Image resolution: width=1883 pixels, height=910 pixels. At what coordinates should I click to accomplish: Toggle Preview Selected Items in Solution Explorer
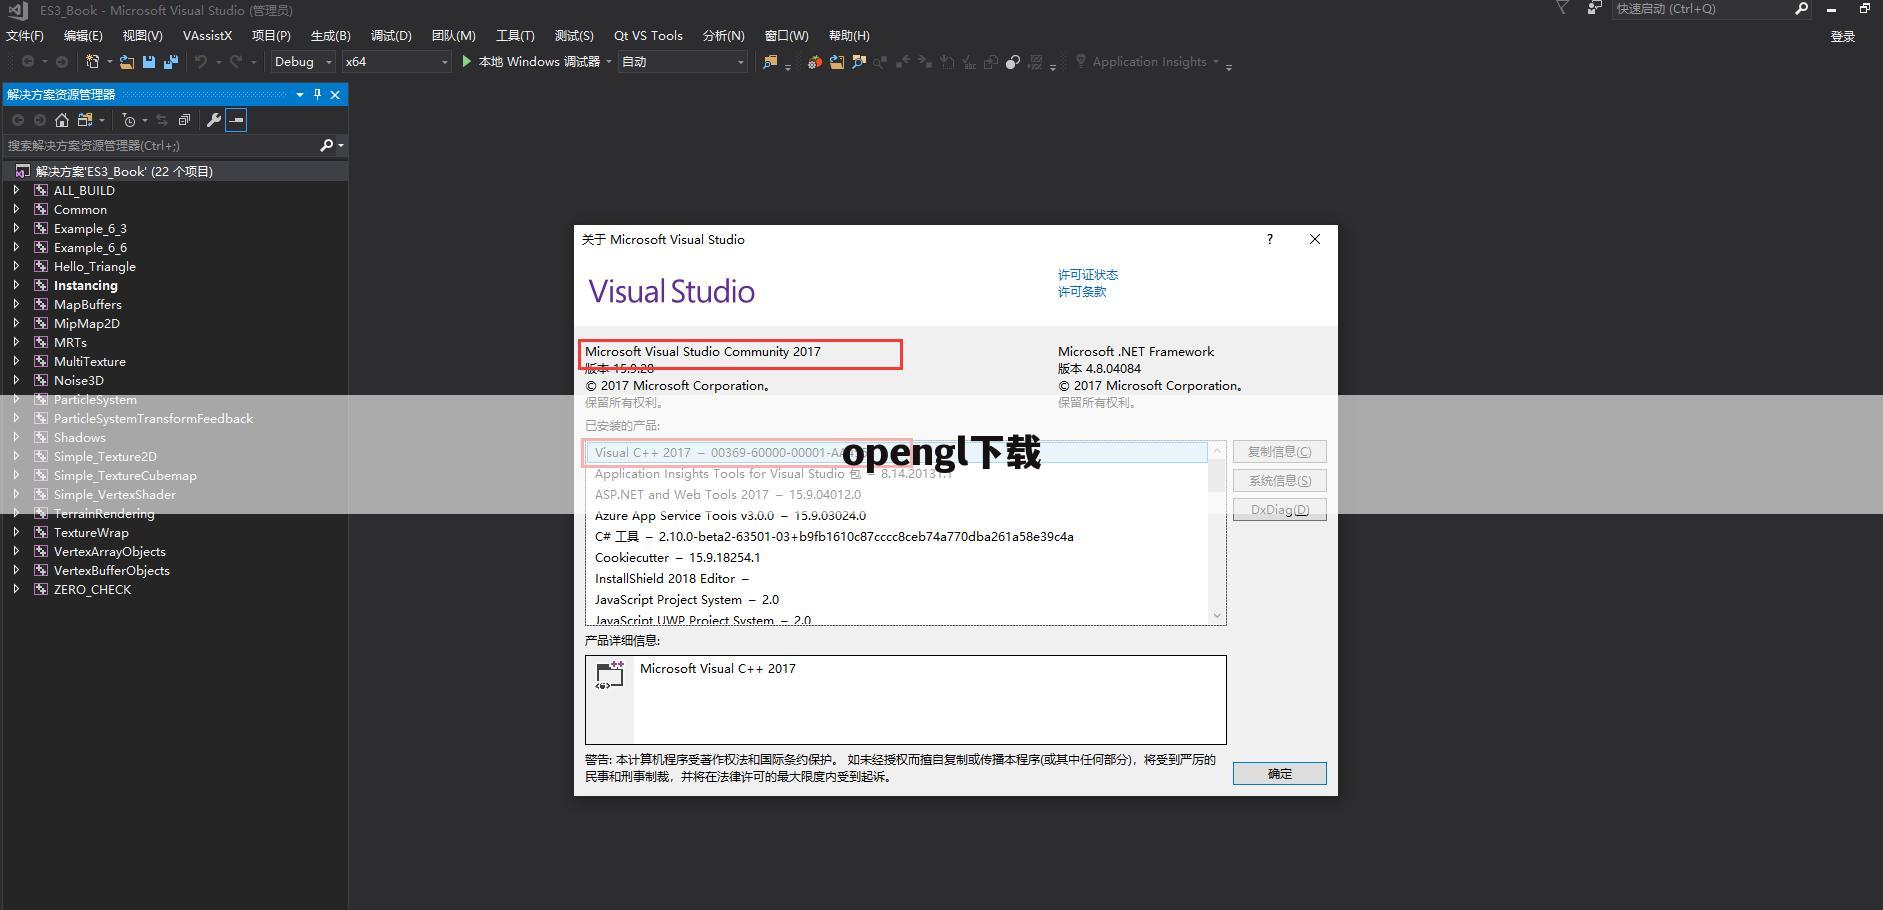tap(236, 120)
